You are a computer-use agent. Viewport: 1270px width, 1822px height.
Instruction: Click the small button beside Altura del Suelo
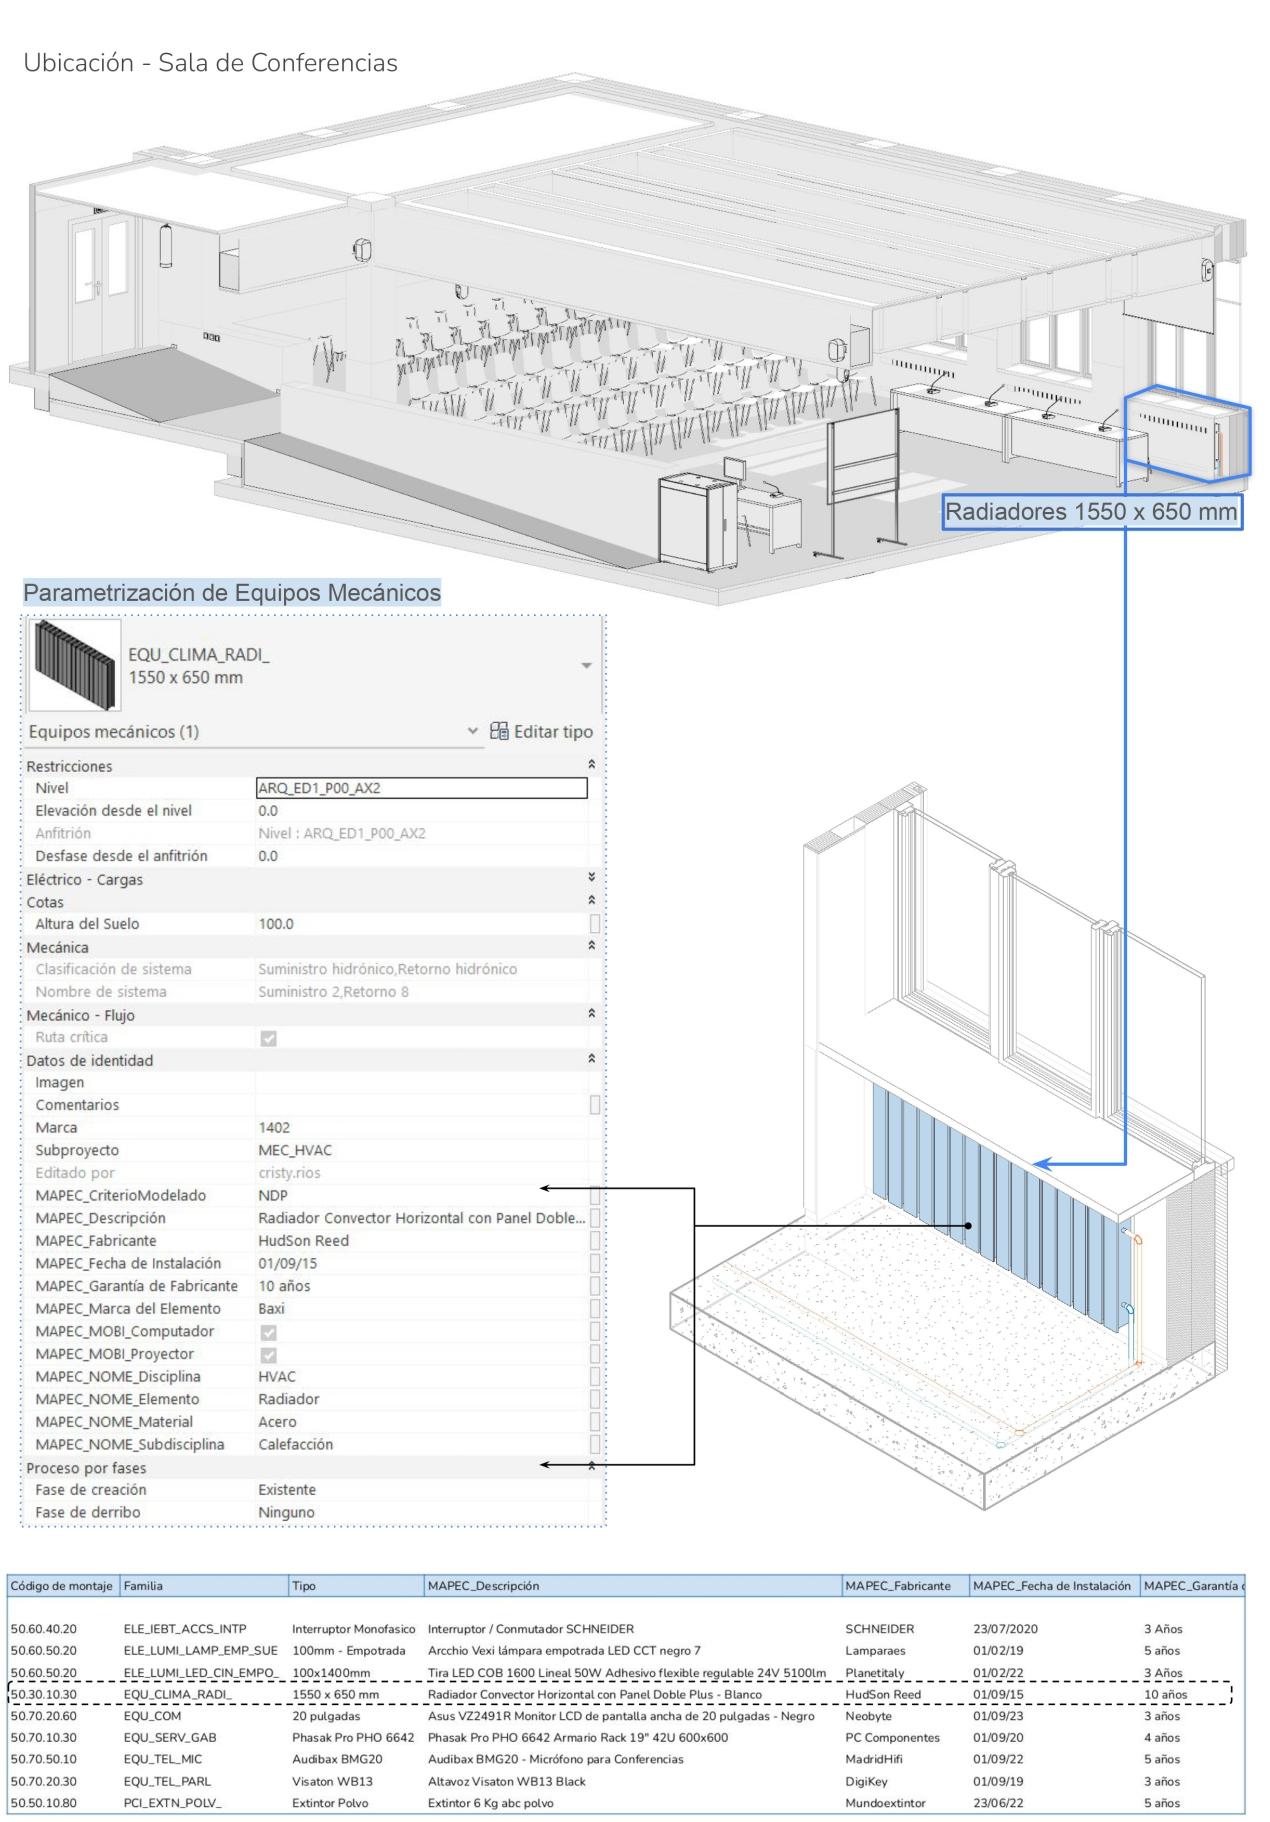(595, 924)
